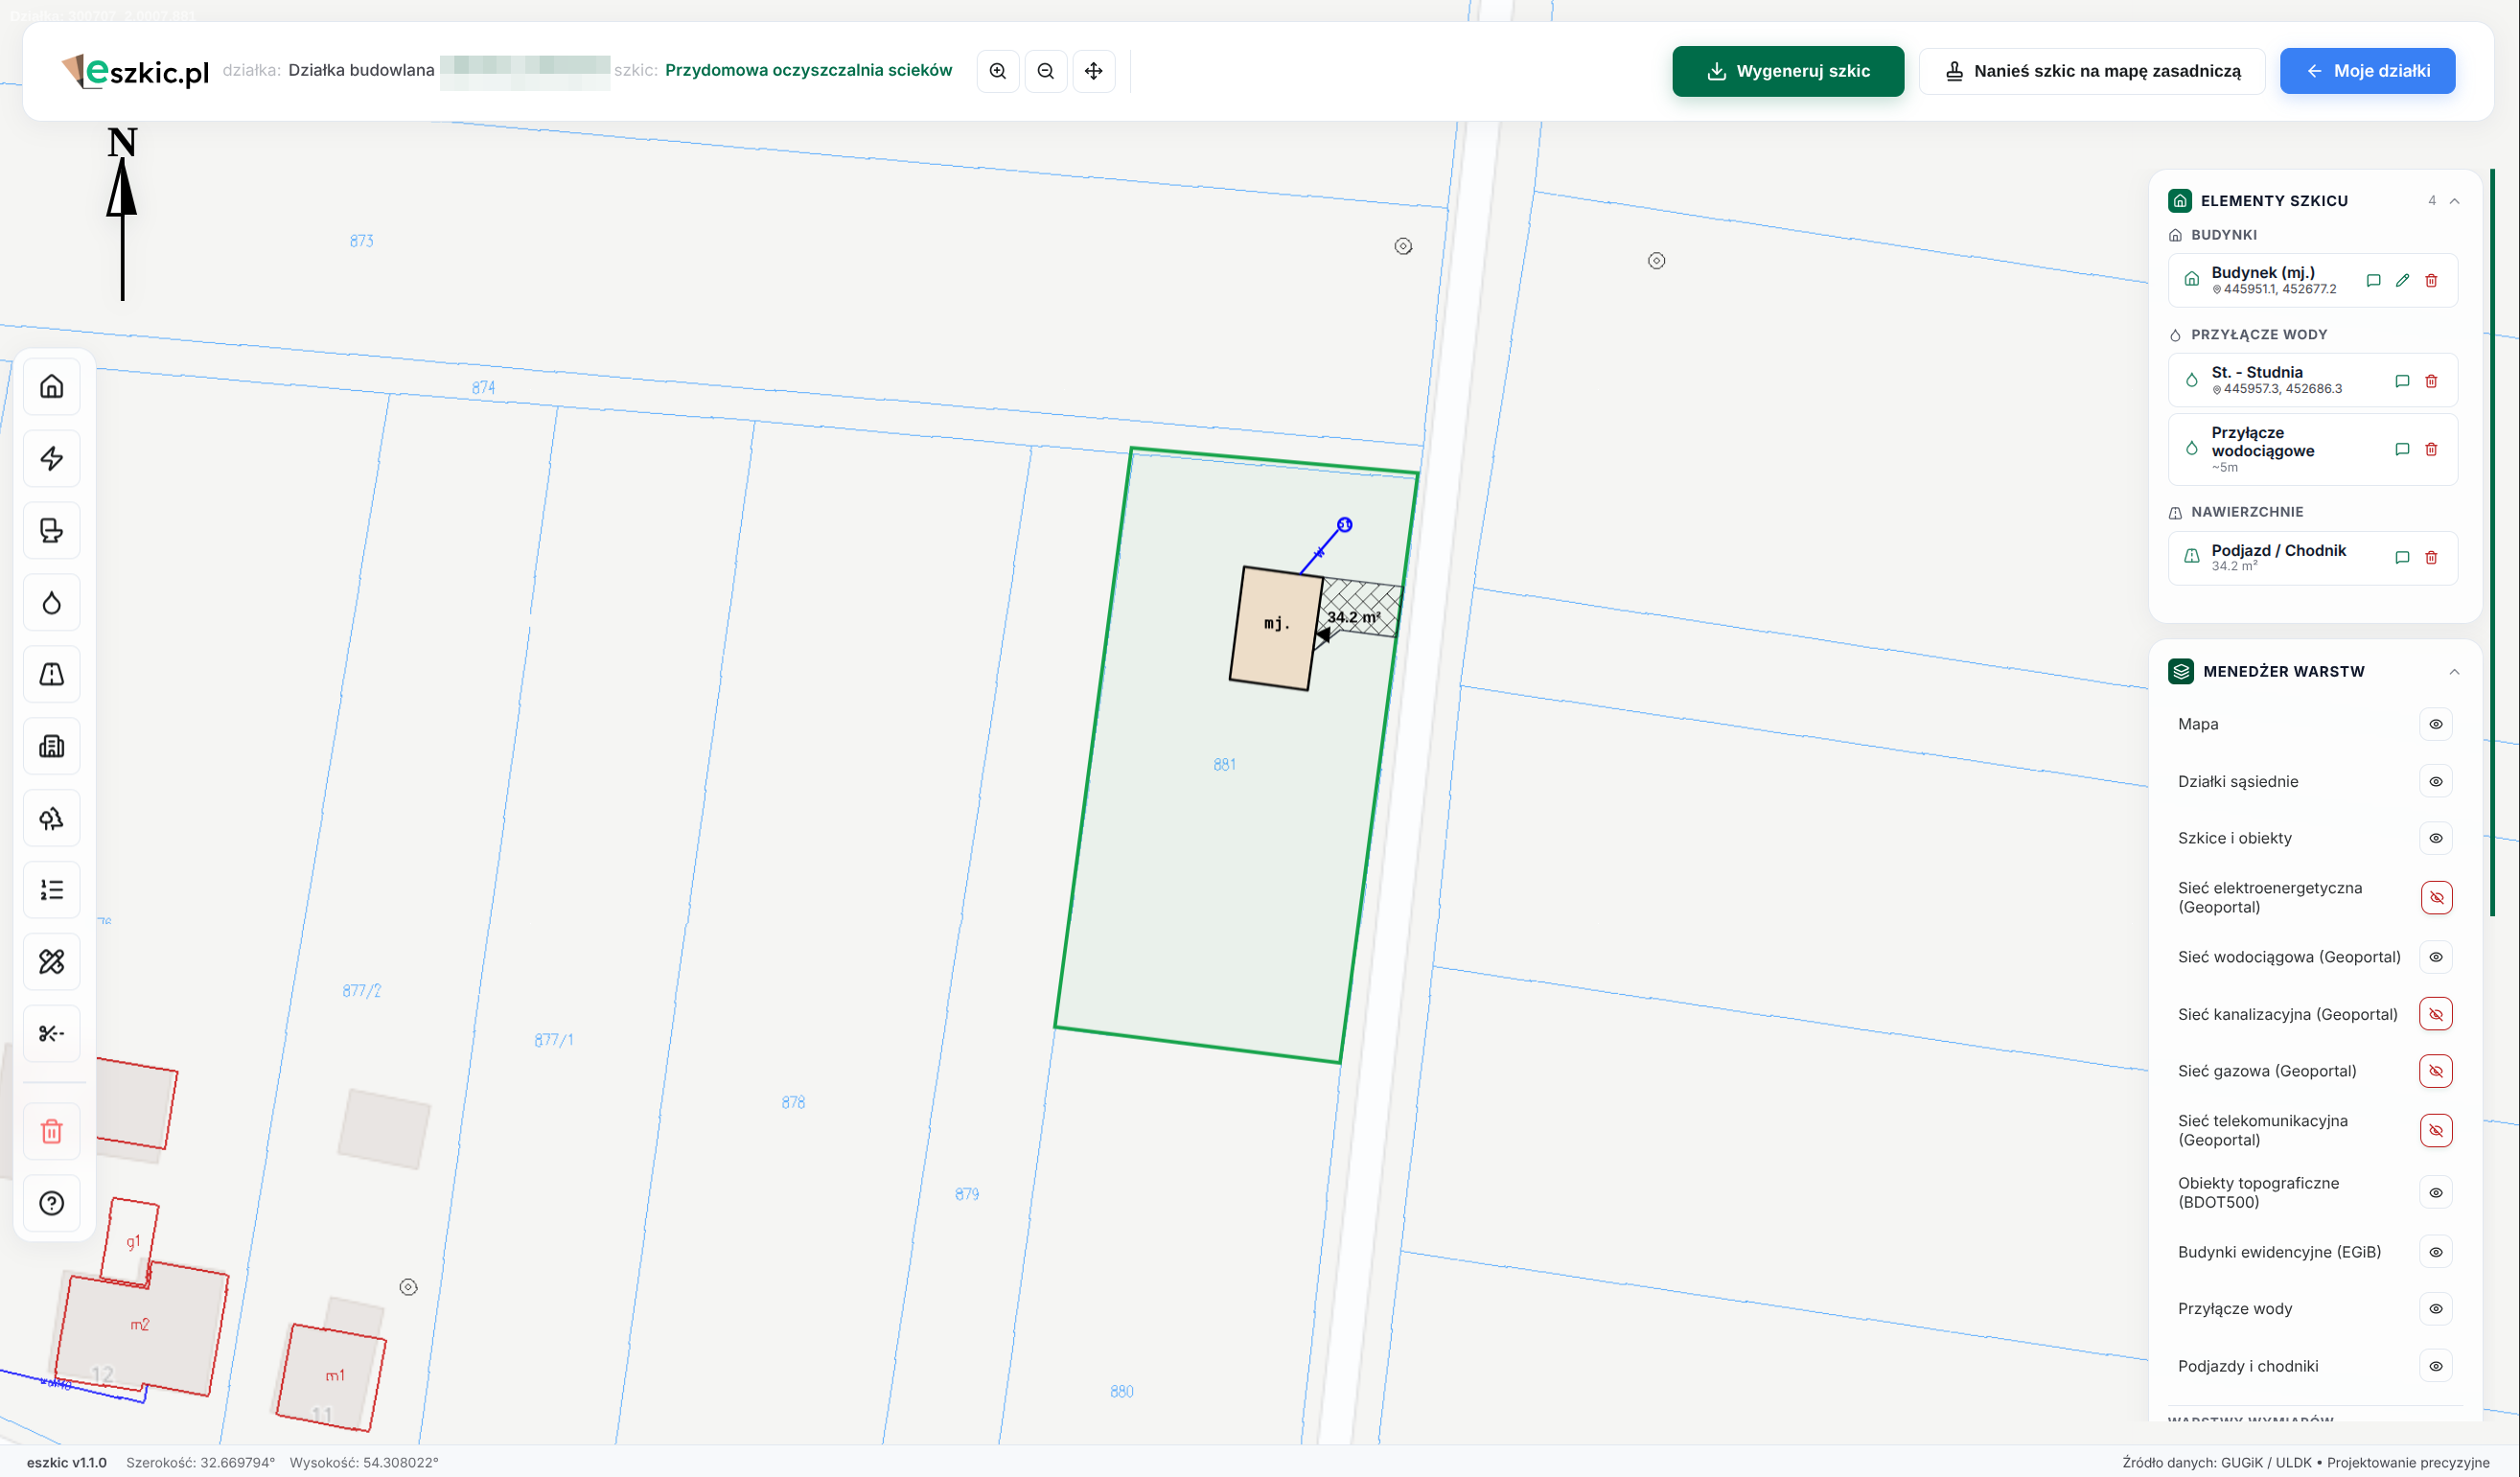2520x1477 pixels.
Task: Open the numbered list tool
Action: pyautogui.click(x=52, y=890)
